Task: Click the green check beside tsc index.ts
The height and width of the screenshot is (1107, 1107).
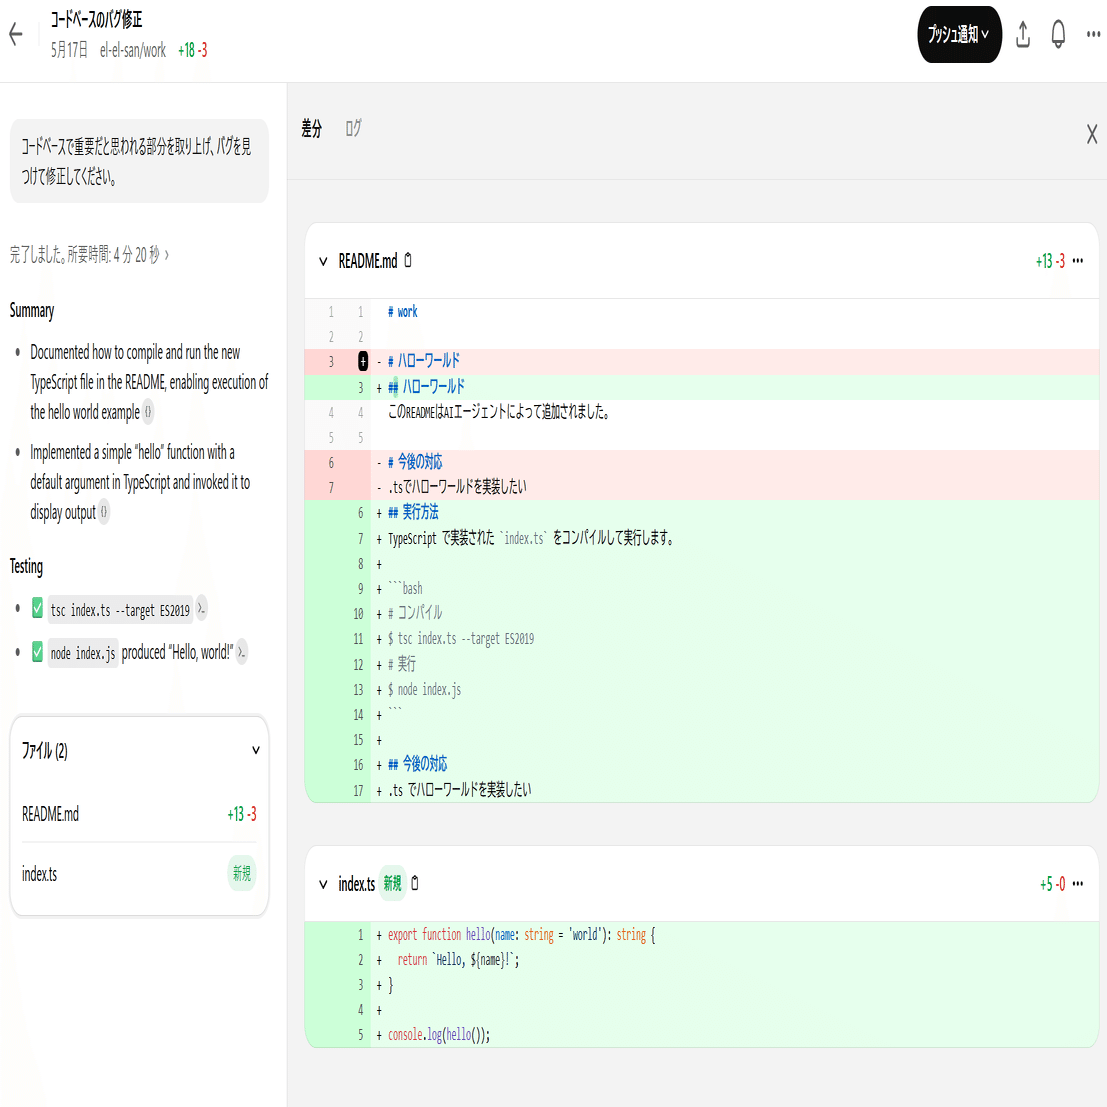Action: (x=37, y=609)
